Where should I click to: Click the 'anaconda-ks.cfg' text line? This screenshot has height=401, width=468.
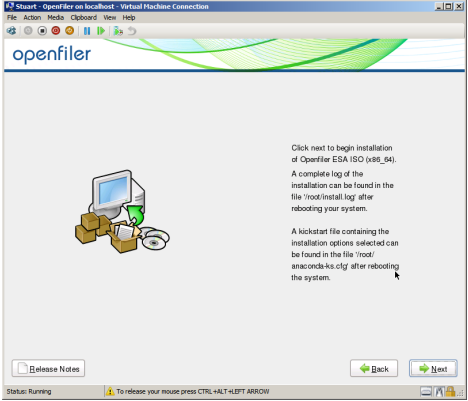click(345, 266)
